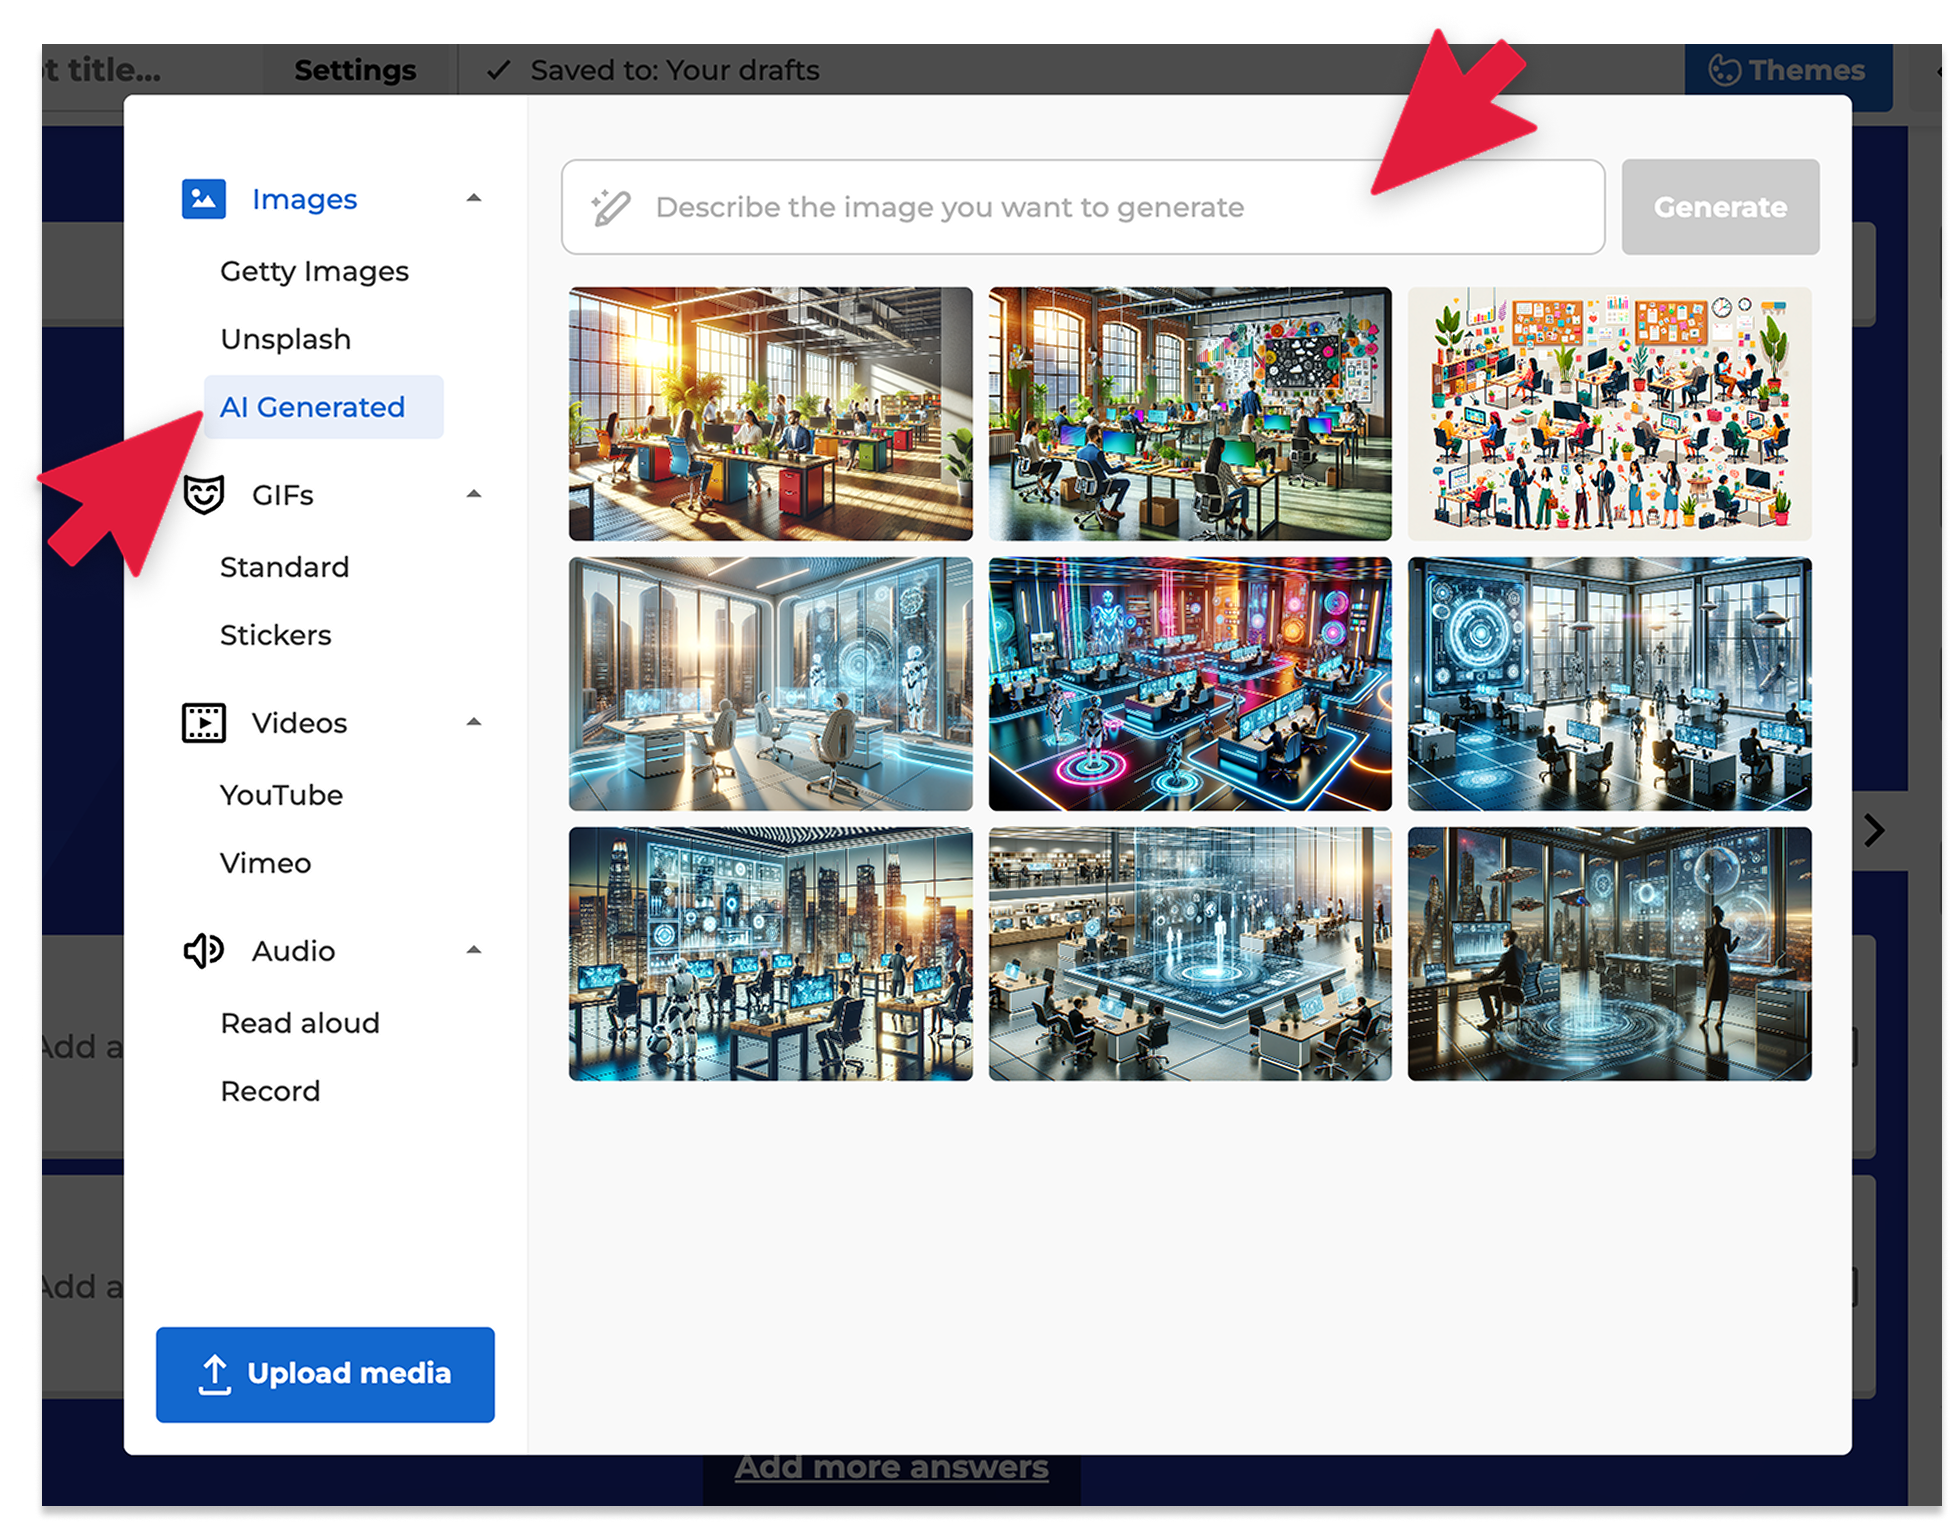Collapse the Audio section arrow
1950x1522 pixels.
[x=474, y=950]
